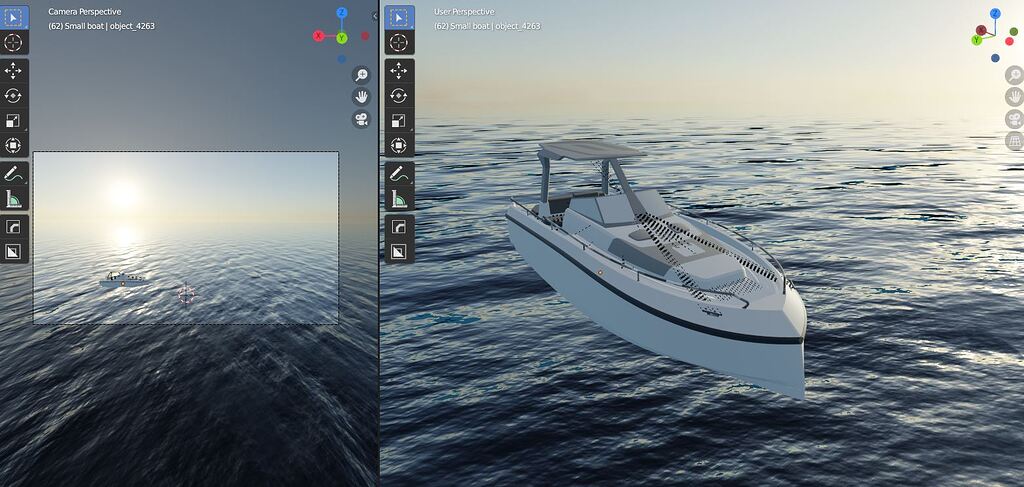The image size is (1024, 487).
Task: Pick the Rotate tool in User Perspective viewport
Action: (x=399, y=96)
